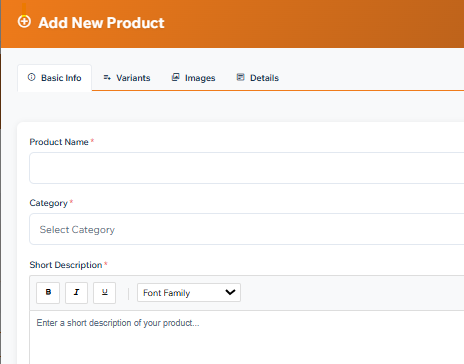Click the Details tab list icon

(240, 77)
